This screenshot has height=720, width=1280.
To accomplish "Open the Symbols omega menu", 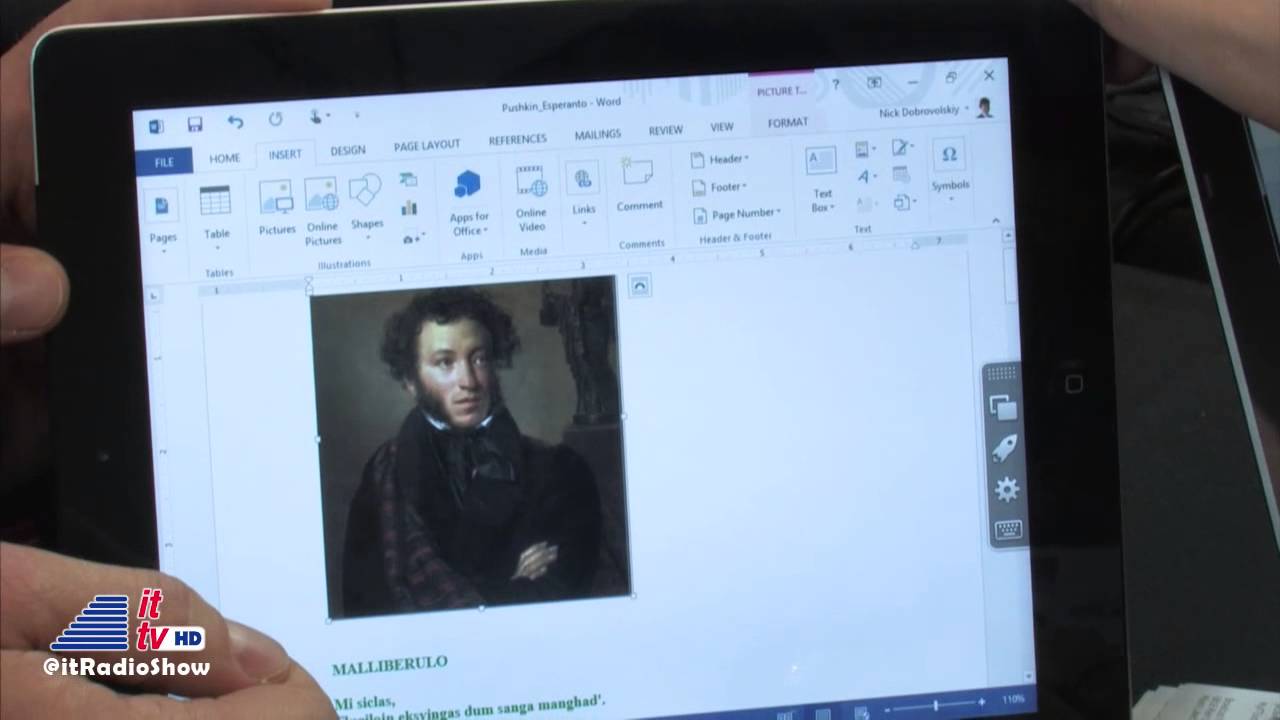I will (x=949, y=167).
